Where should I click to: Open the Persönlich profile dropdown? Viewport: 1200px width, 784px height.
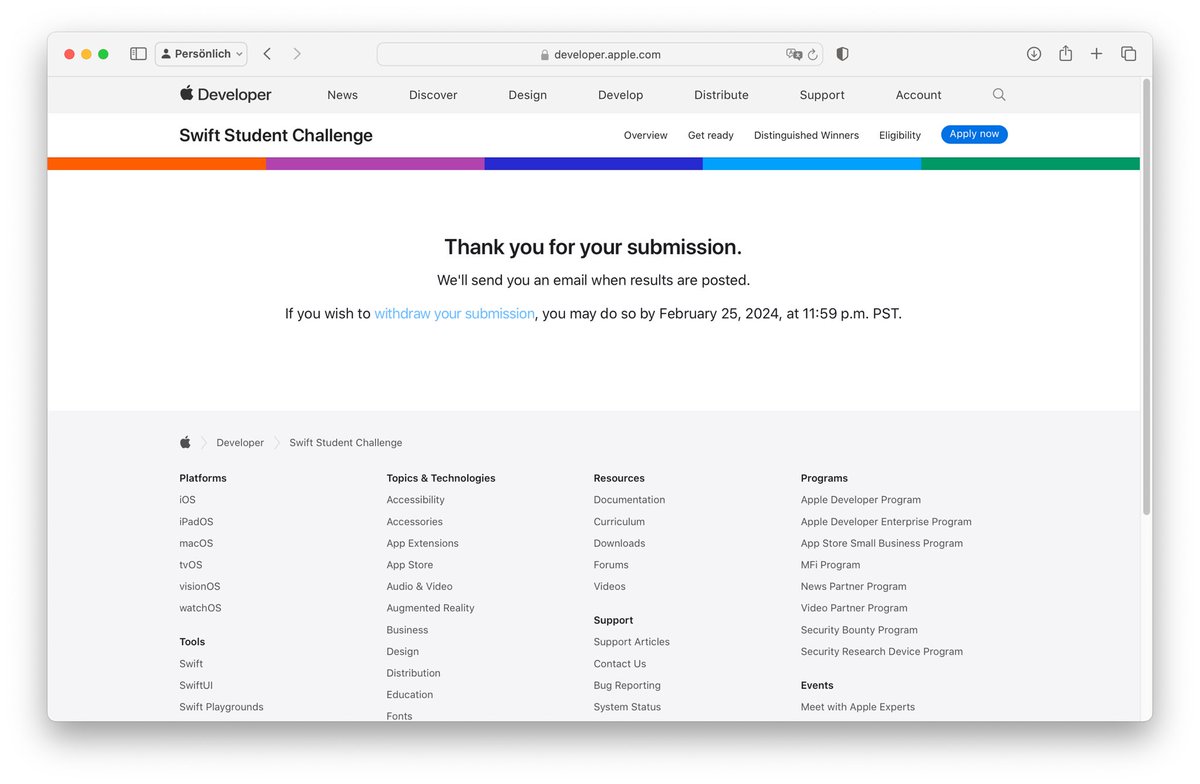(201, 54)
